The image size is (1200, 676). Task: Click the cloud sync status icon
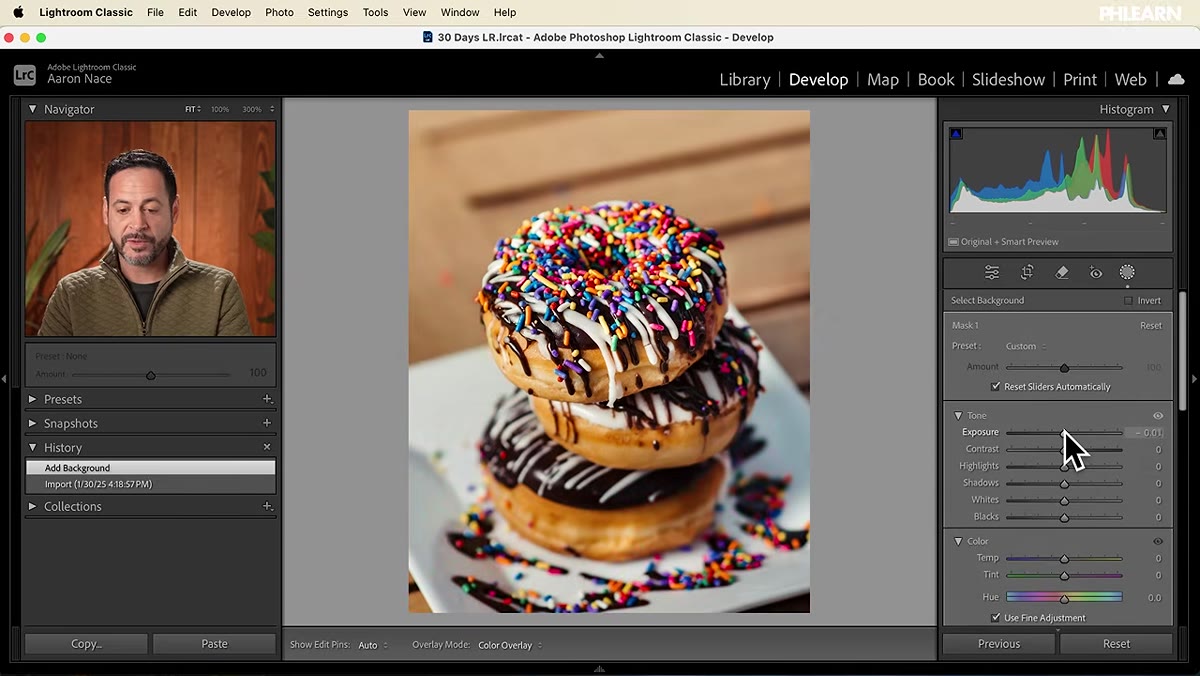point(1176,79)
